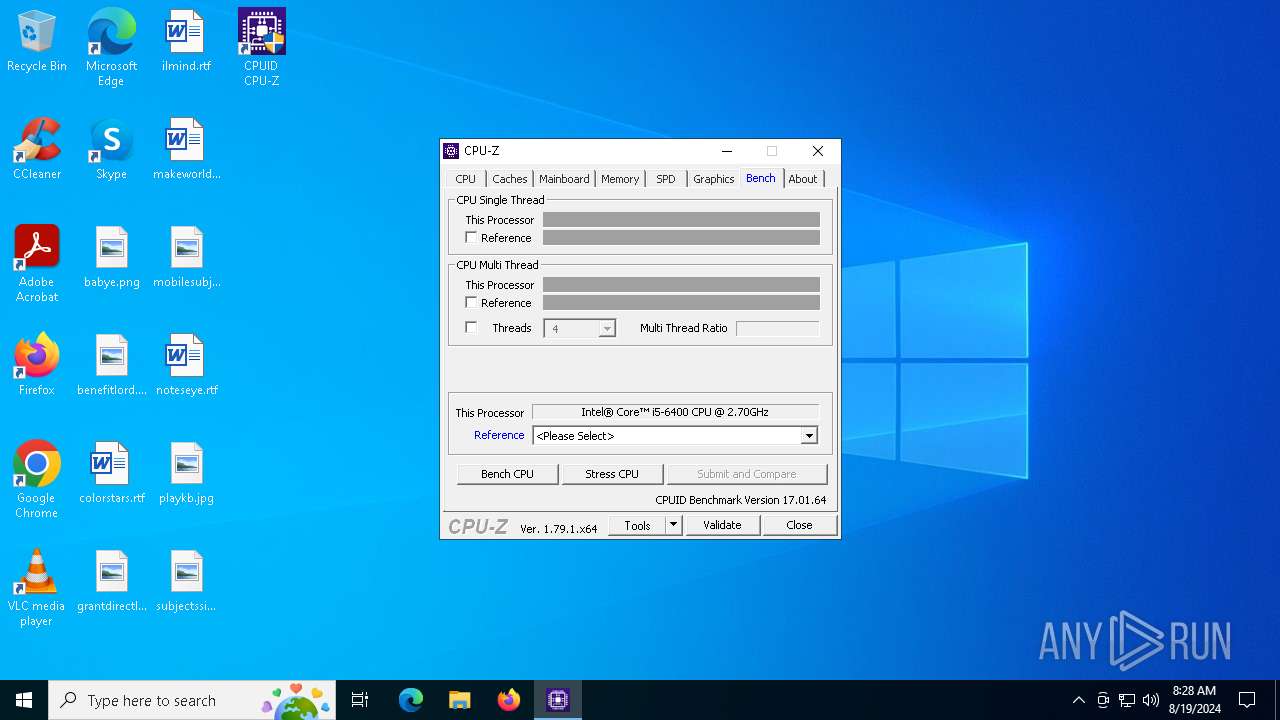Open the Windows Start menu
Image resolution: width=1280 pixels, height=720 pixels.
24,700
